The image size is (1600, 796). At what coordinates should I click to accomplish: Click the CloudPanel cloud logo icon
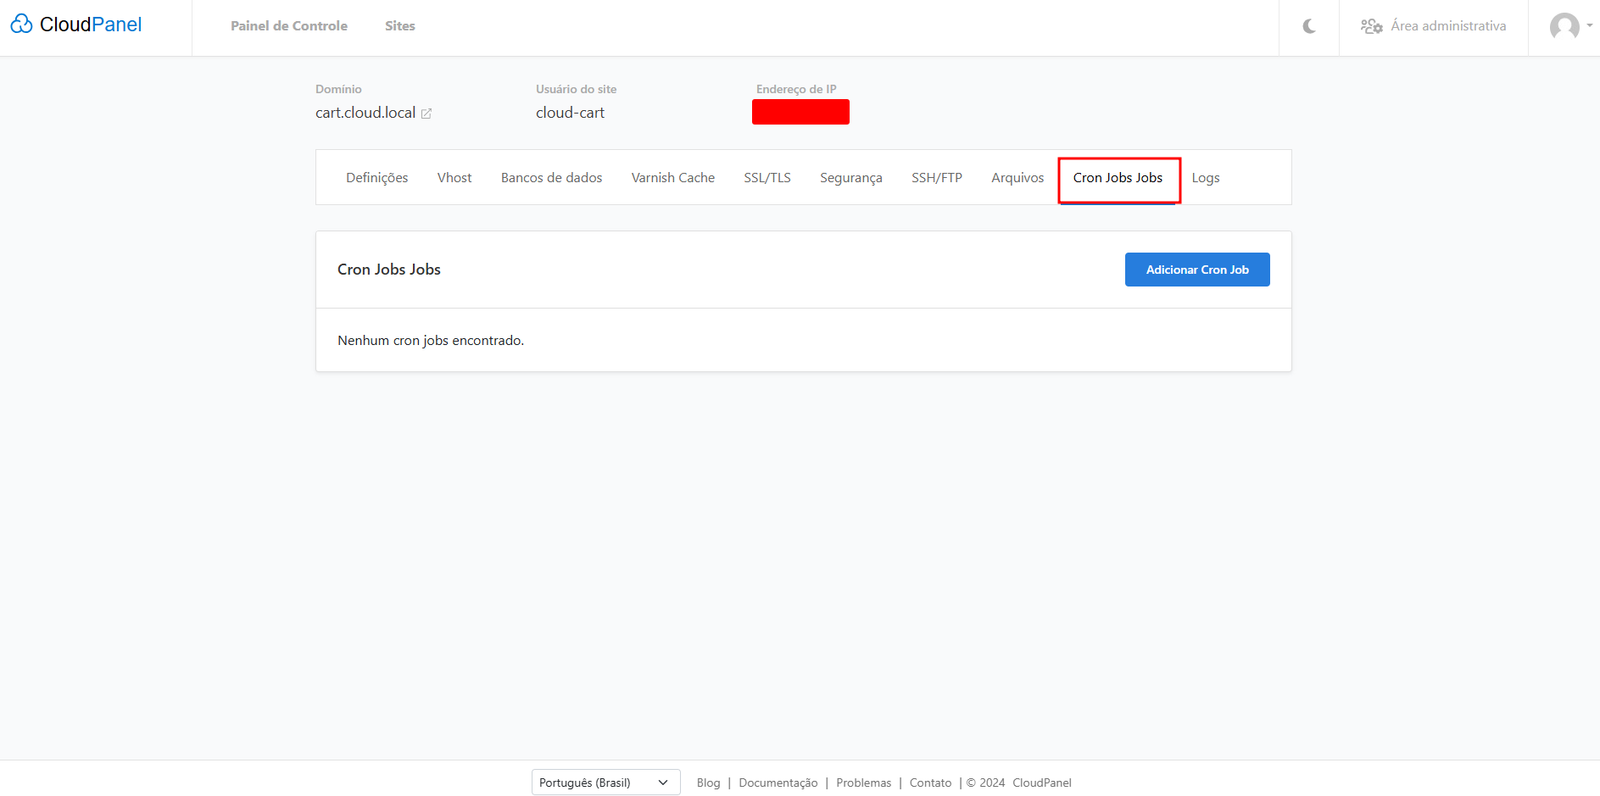(x=22, y=24)
